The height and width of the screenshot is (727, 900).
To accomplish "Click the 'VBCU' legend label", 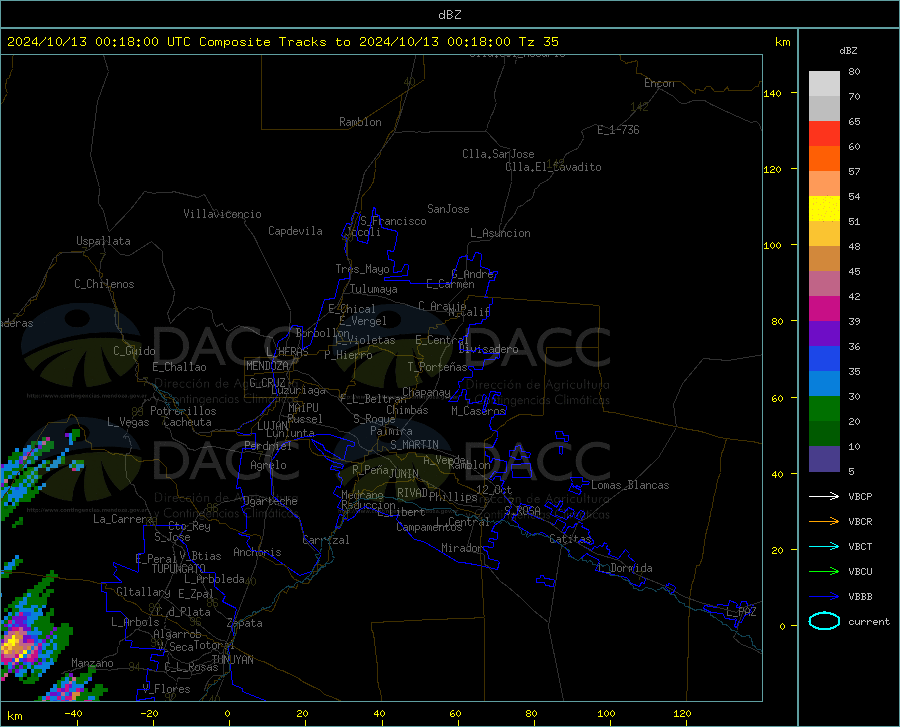I will point(860,572).
